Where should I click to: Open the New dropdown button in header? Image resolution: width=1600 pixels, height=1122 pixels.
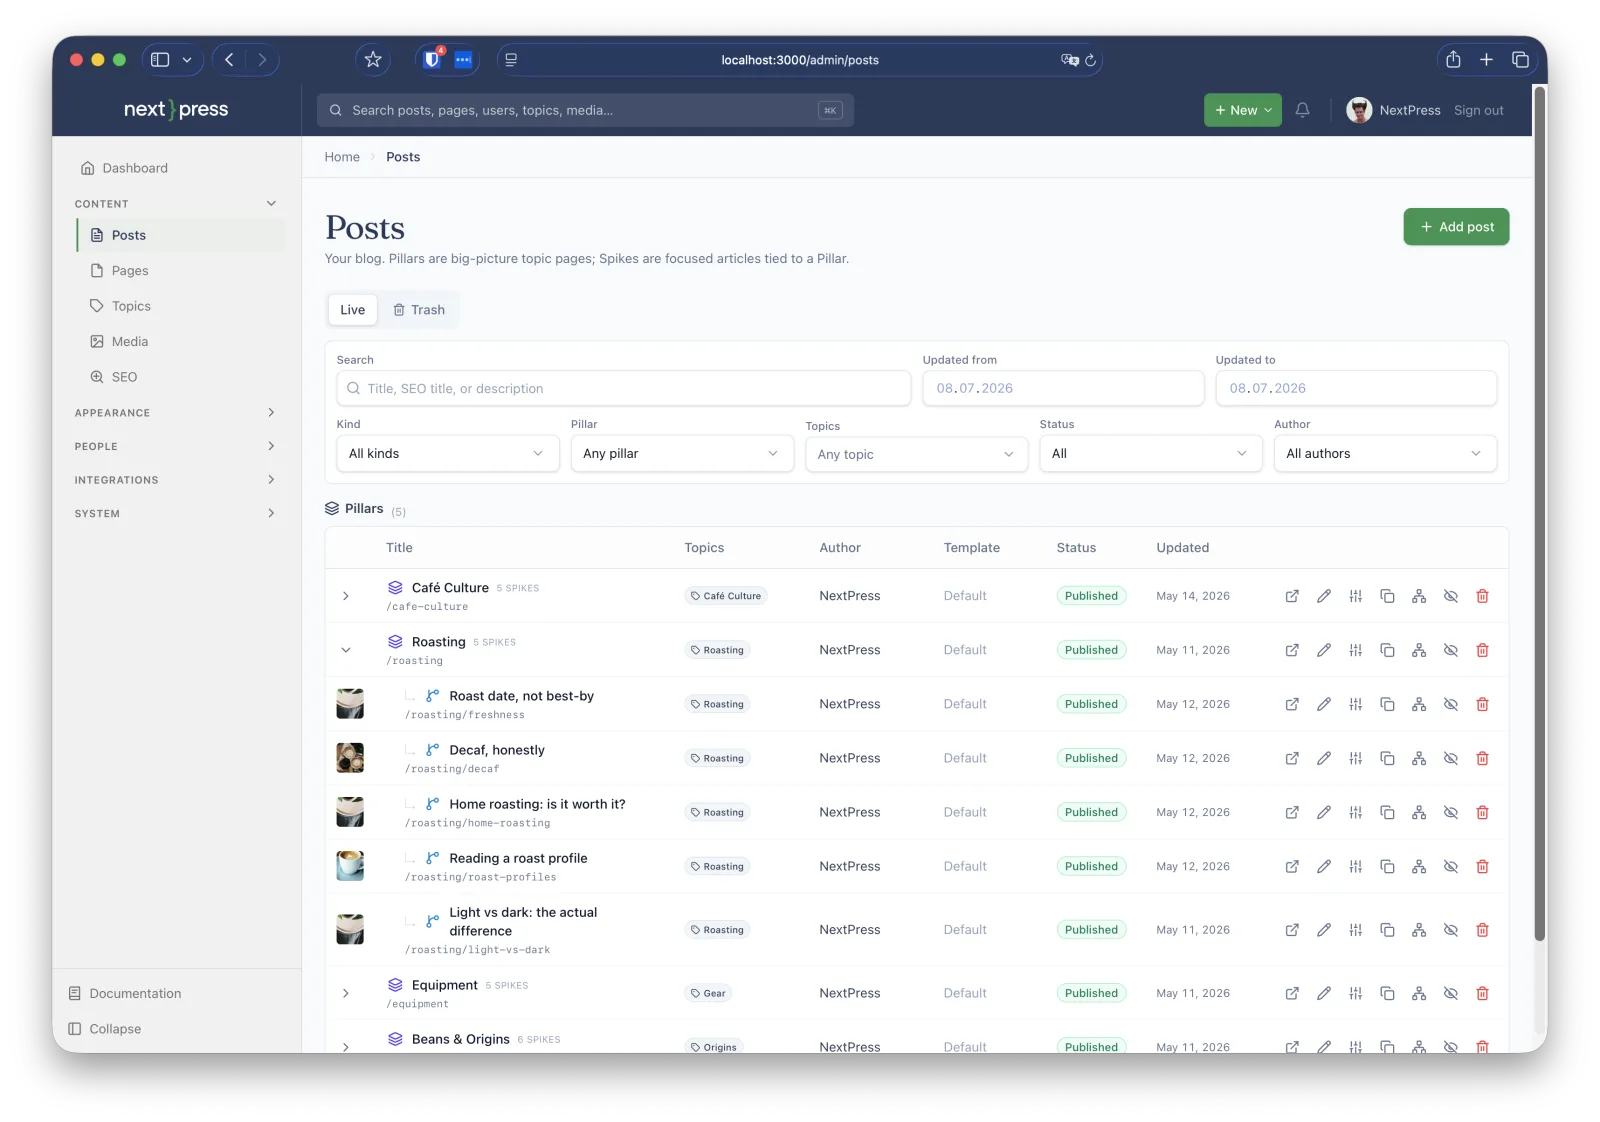pos(1243,110)
